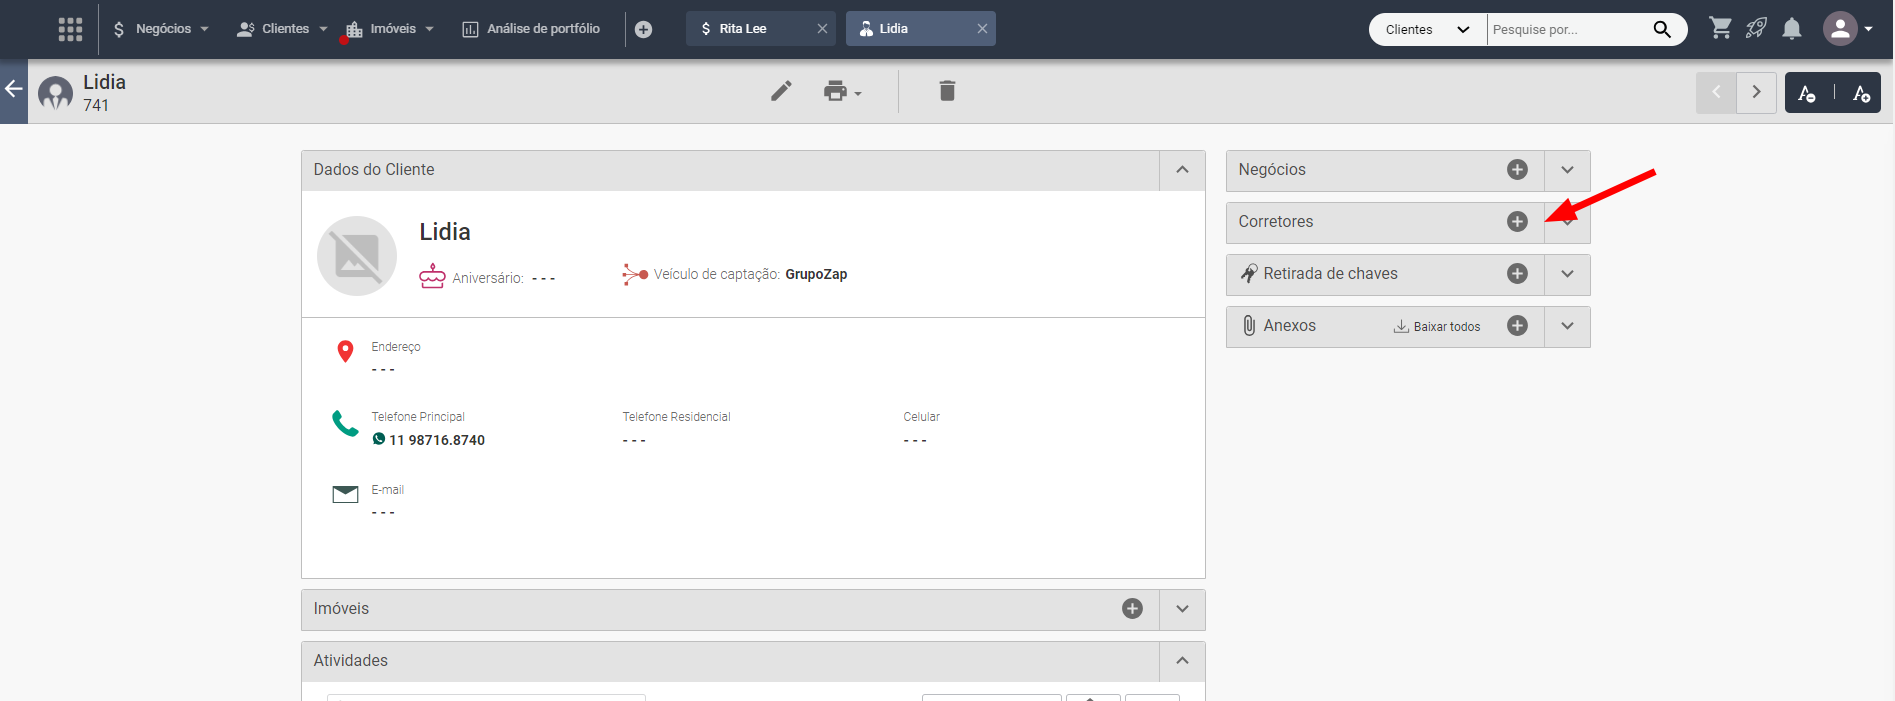
Task: Add new Retirada de chaves entry
Action: [1517, 274]
